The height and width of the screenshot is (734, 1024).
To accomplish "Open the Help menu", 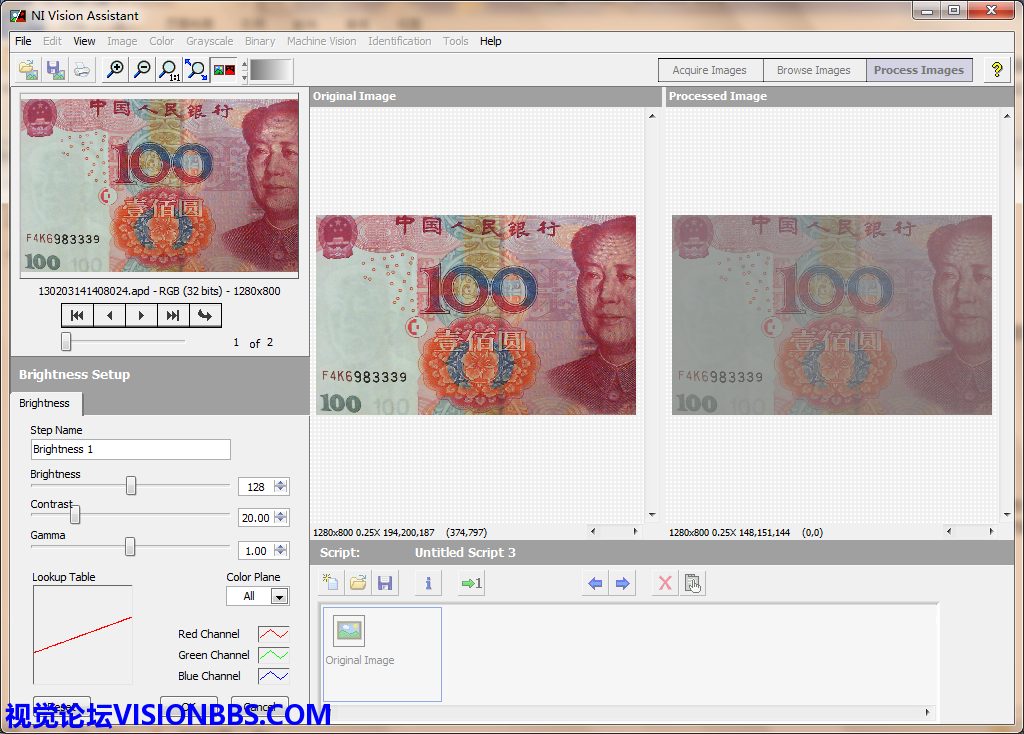I will point(490,41).
